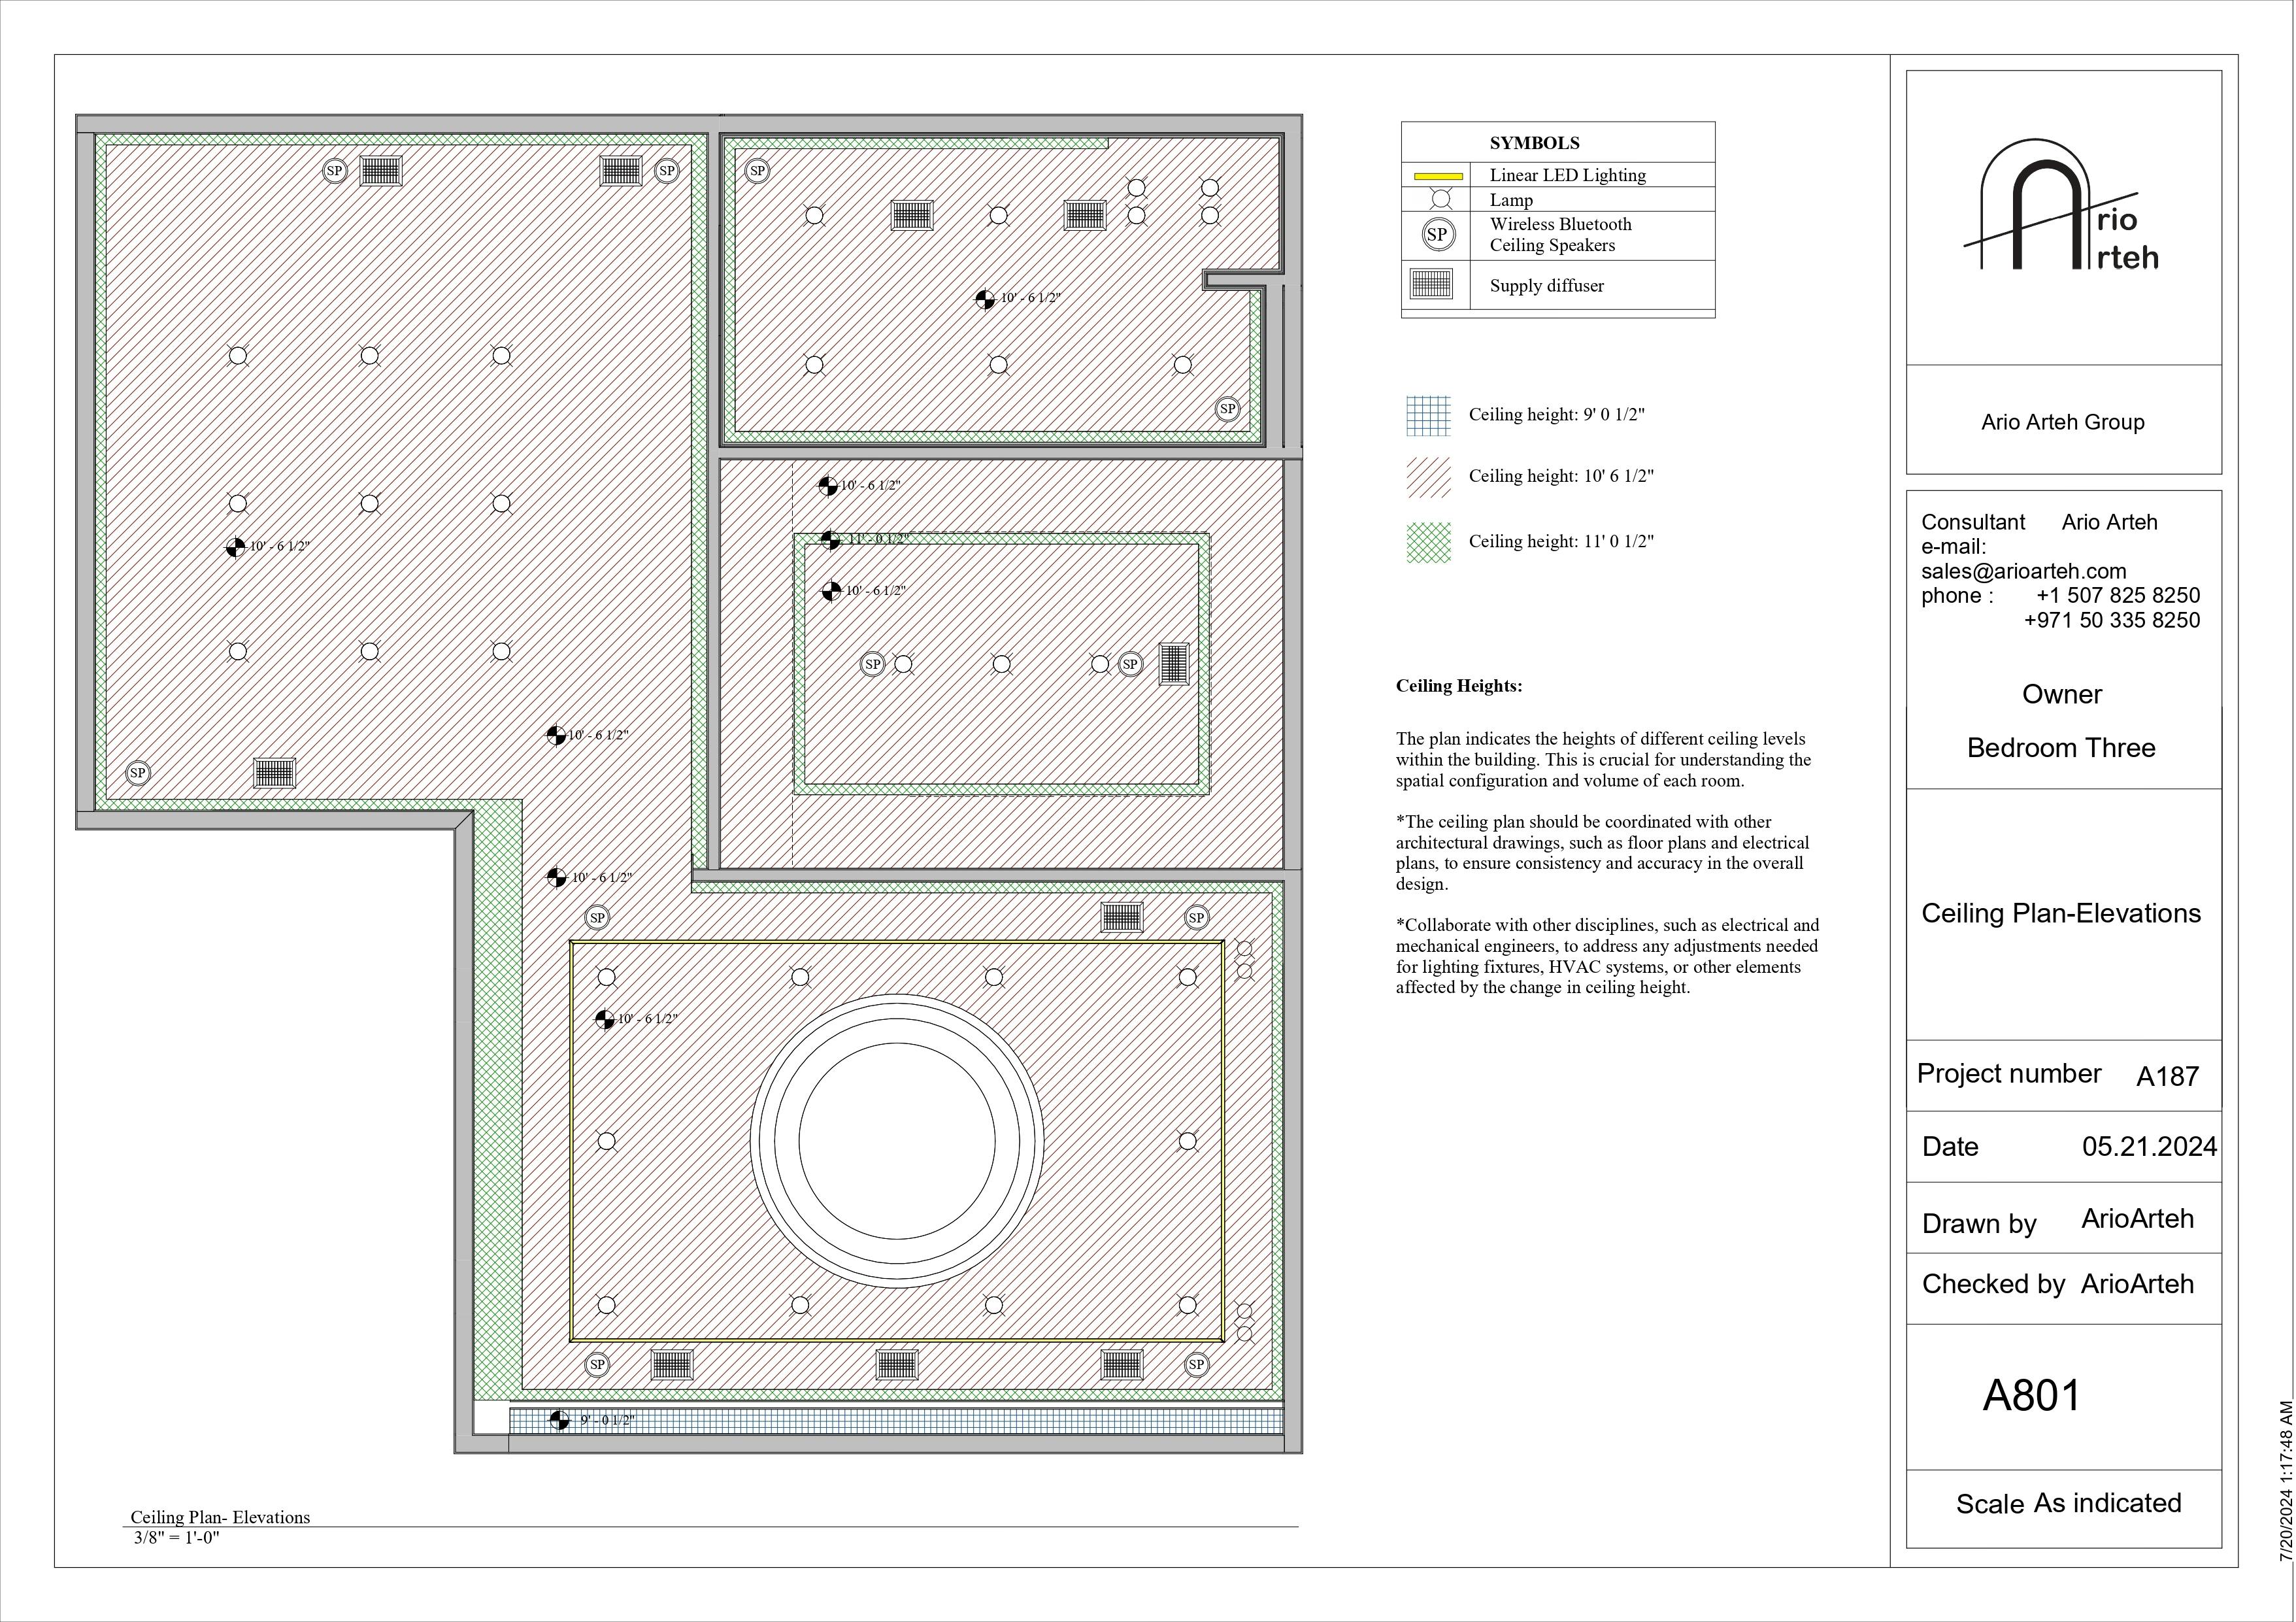Click the paragraph starting '*The ceiling plan should be coordinated'
The image size is (2296, 1622).
(x=1603, y=853)
